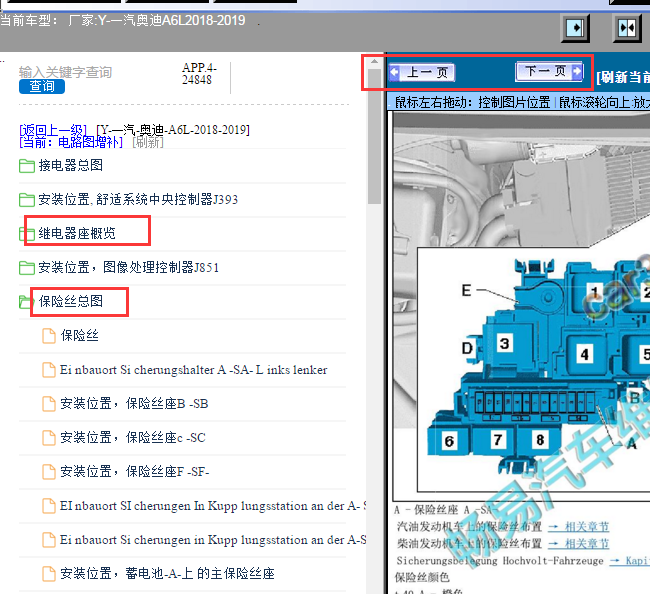650x594 pixels.
Task: Click the 返回上一级 link
Action: [x=53, y=130]
